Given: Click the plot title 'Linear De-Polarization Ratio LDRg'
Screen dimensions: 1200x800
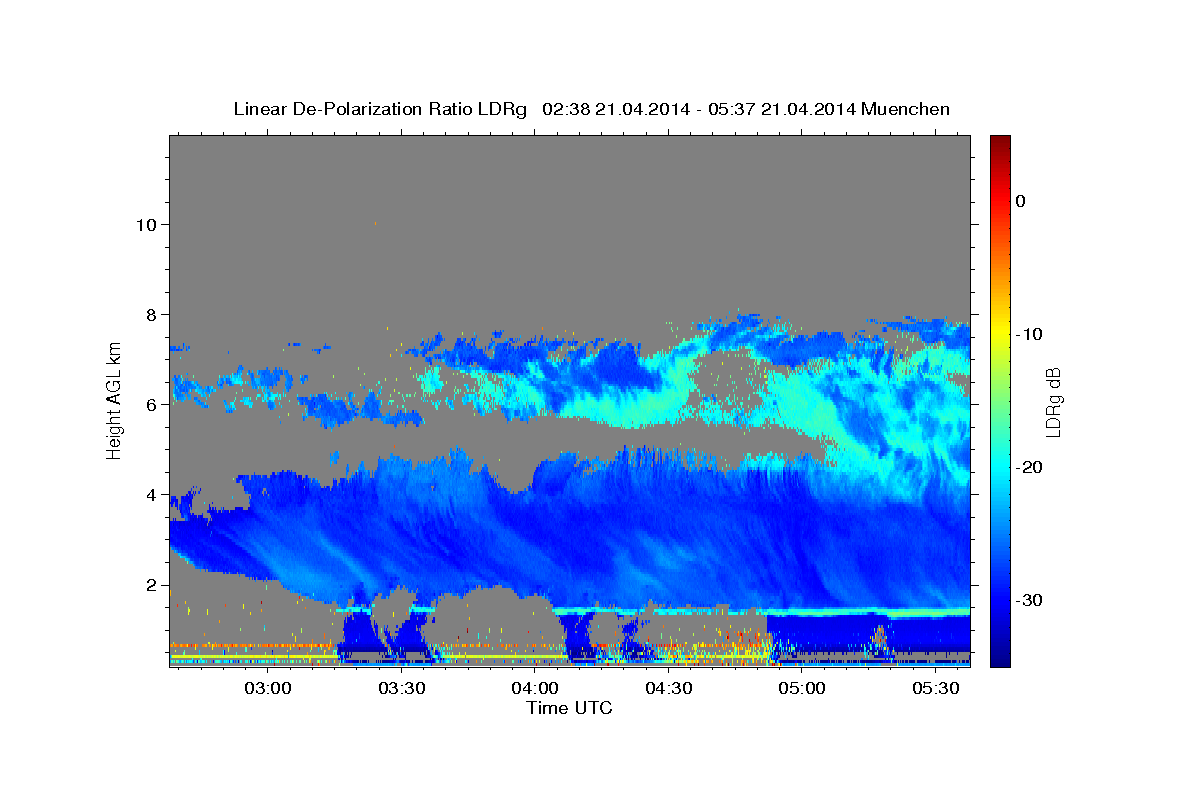Looking at the screenshot, I should tap(379, 109).
